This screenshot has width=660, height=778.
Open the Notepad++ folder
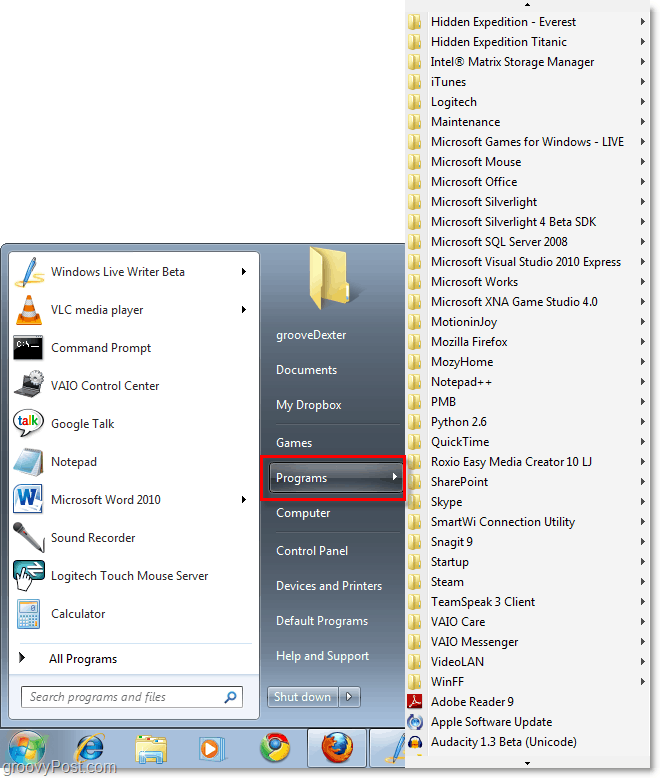click(x=528, y=382)
